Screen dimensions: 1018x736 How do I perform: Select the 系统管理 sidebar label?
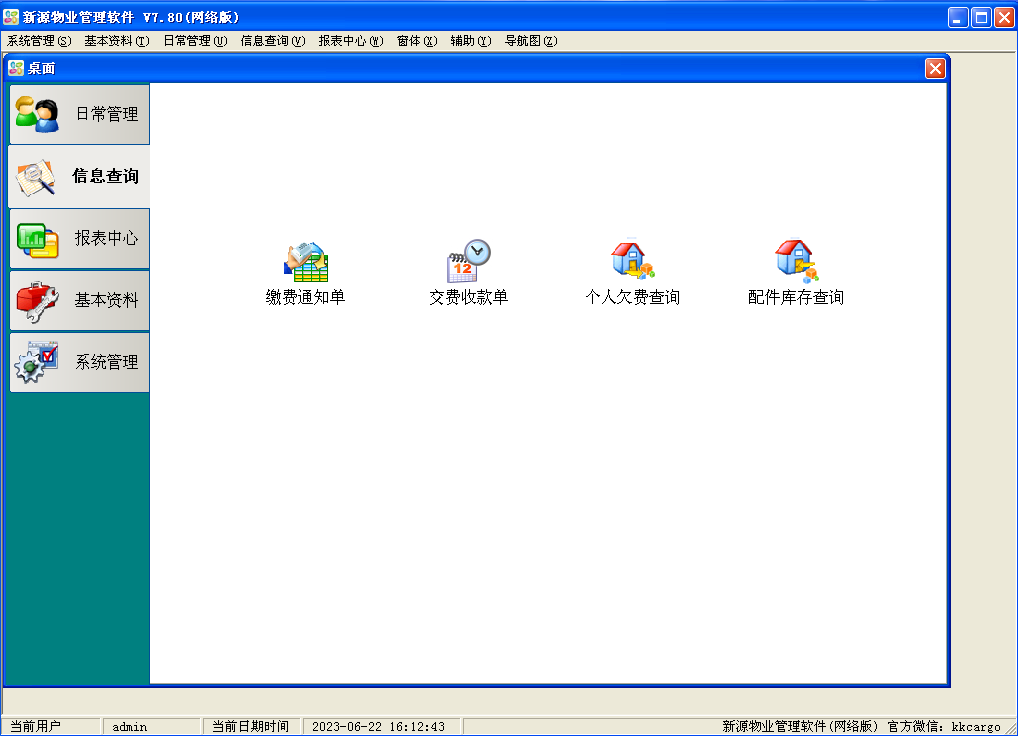(107, 362)
